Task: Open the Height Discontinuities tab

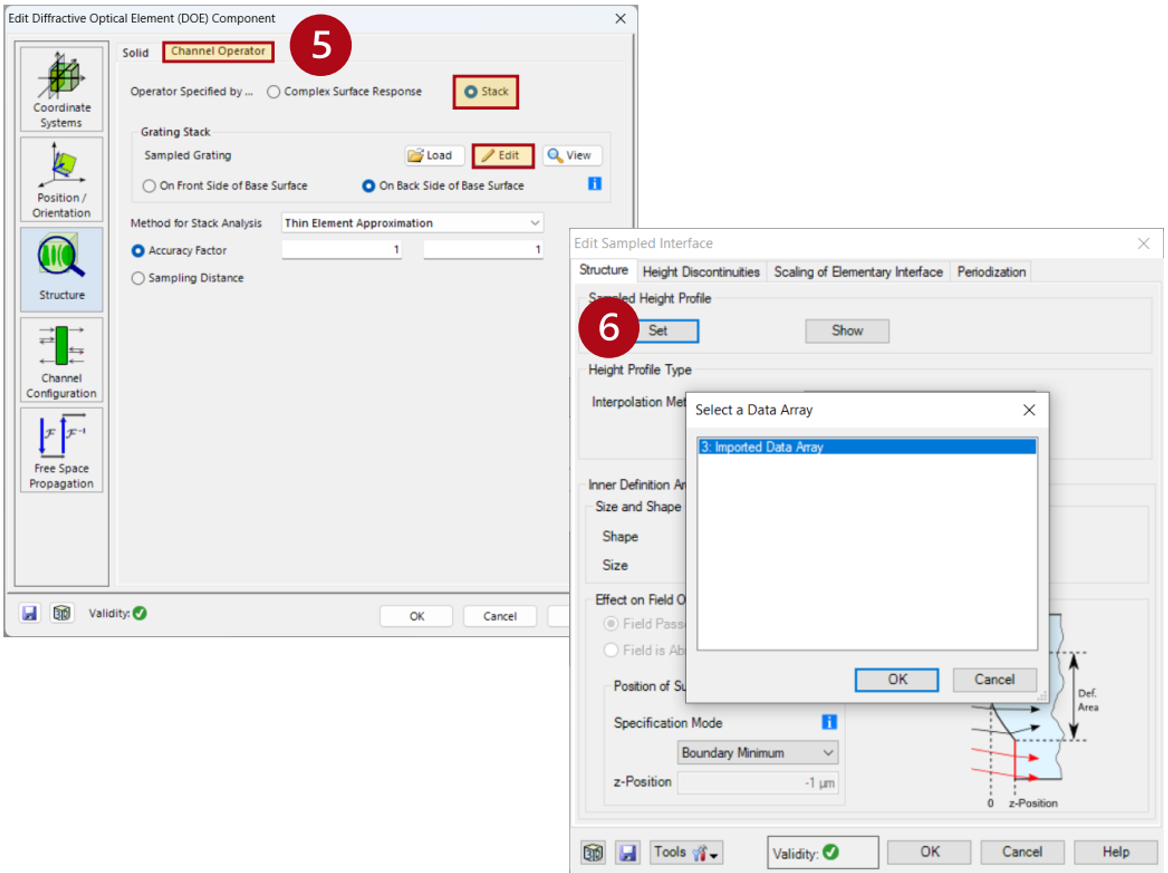Action: coord(701,272)
